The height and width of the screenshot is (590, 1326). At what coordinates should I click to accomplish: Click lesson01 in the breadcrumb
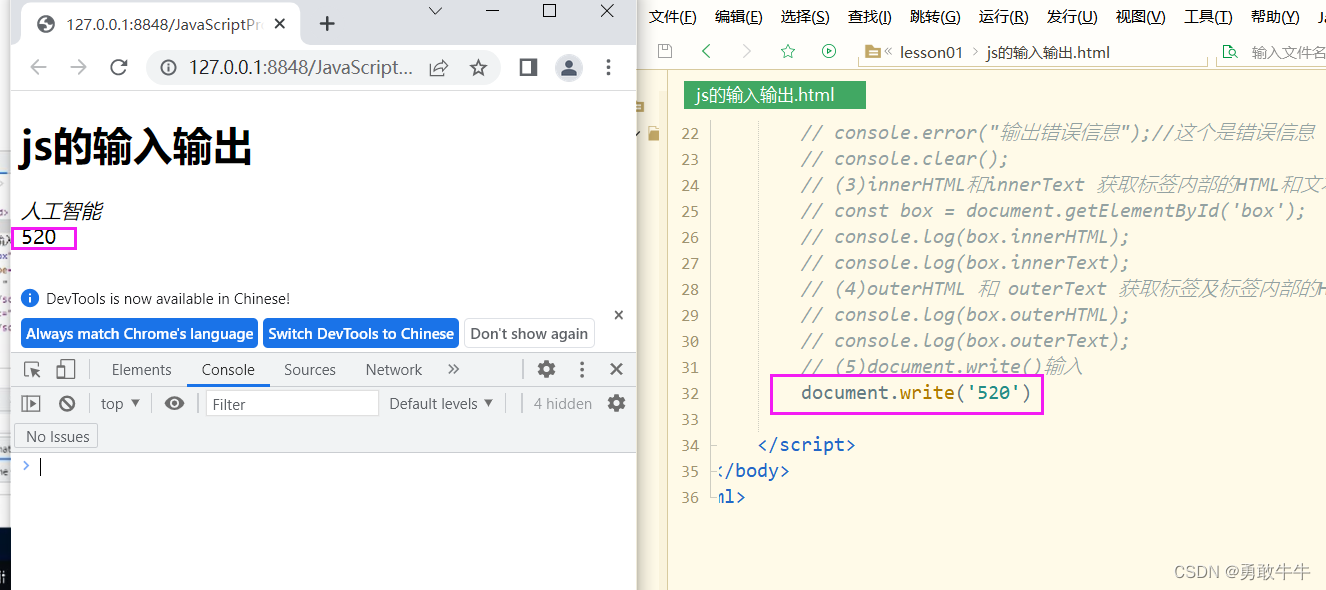coord(931,52)
